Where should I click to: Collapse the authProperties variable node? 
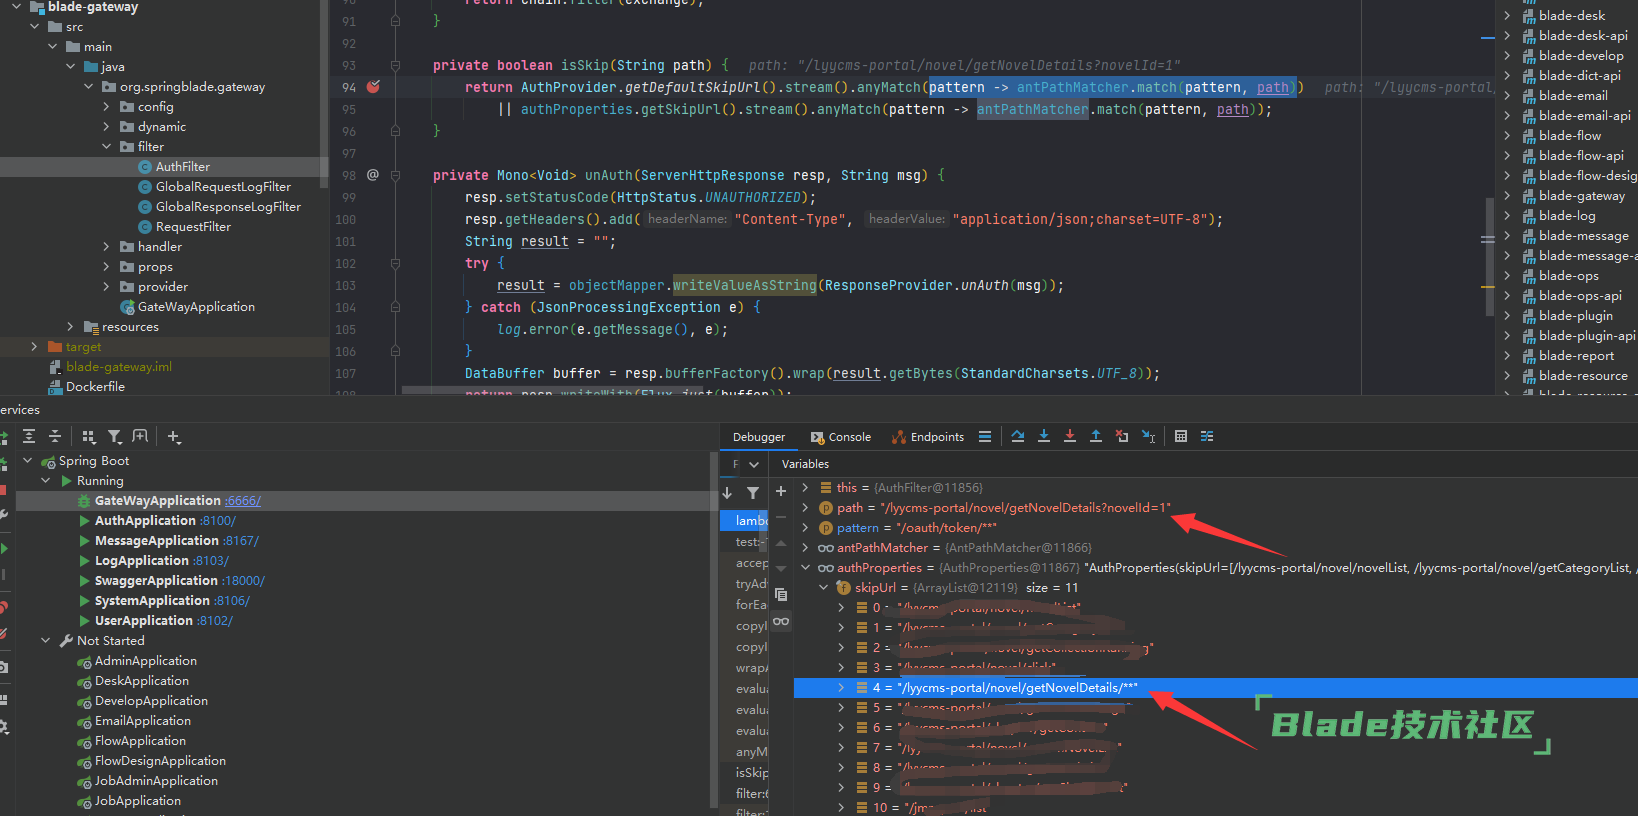(806, 568)
